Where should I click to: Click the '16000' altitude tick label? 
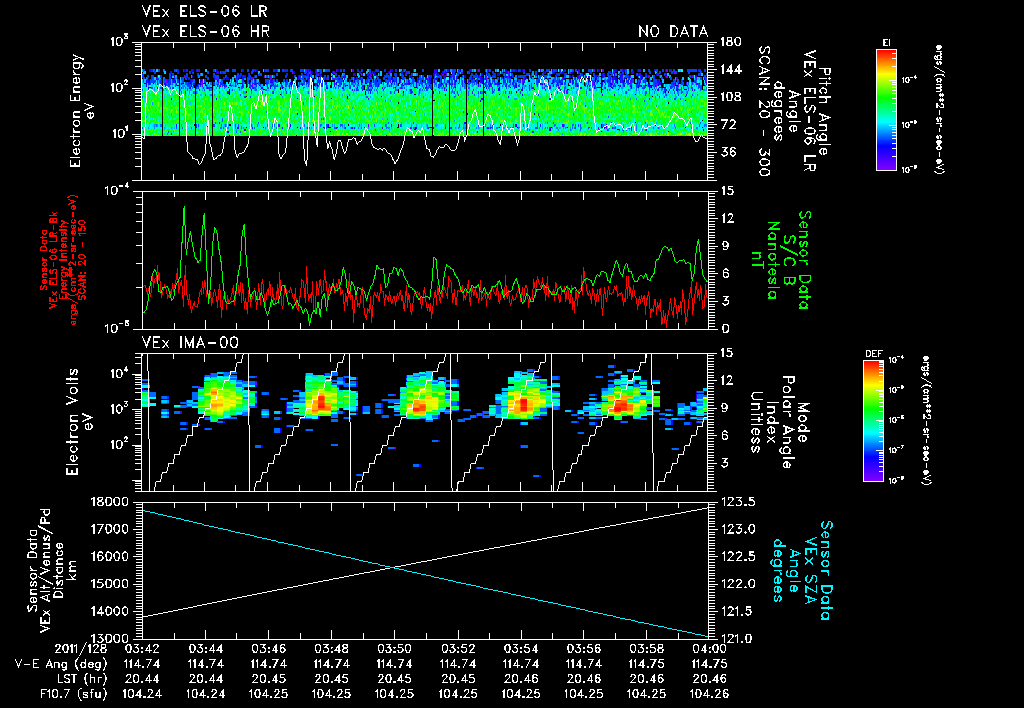112,556
